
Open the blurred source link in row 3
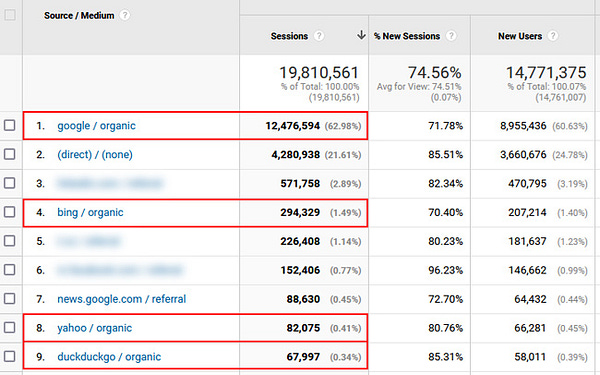click(109, 184)
